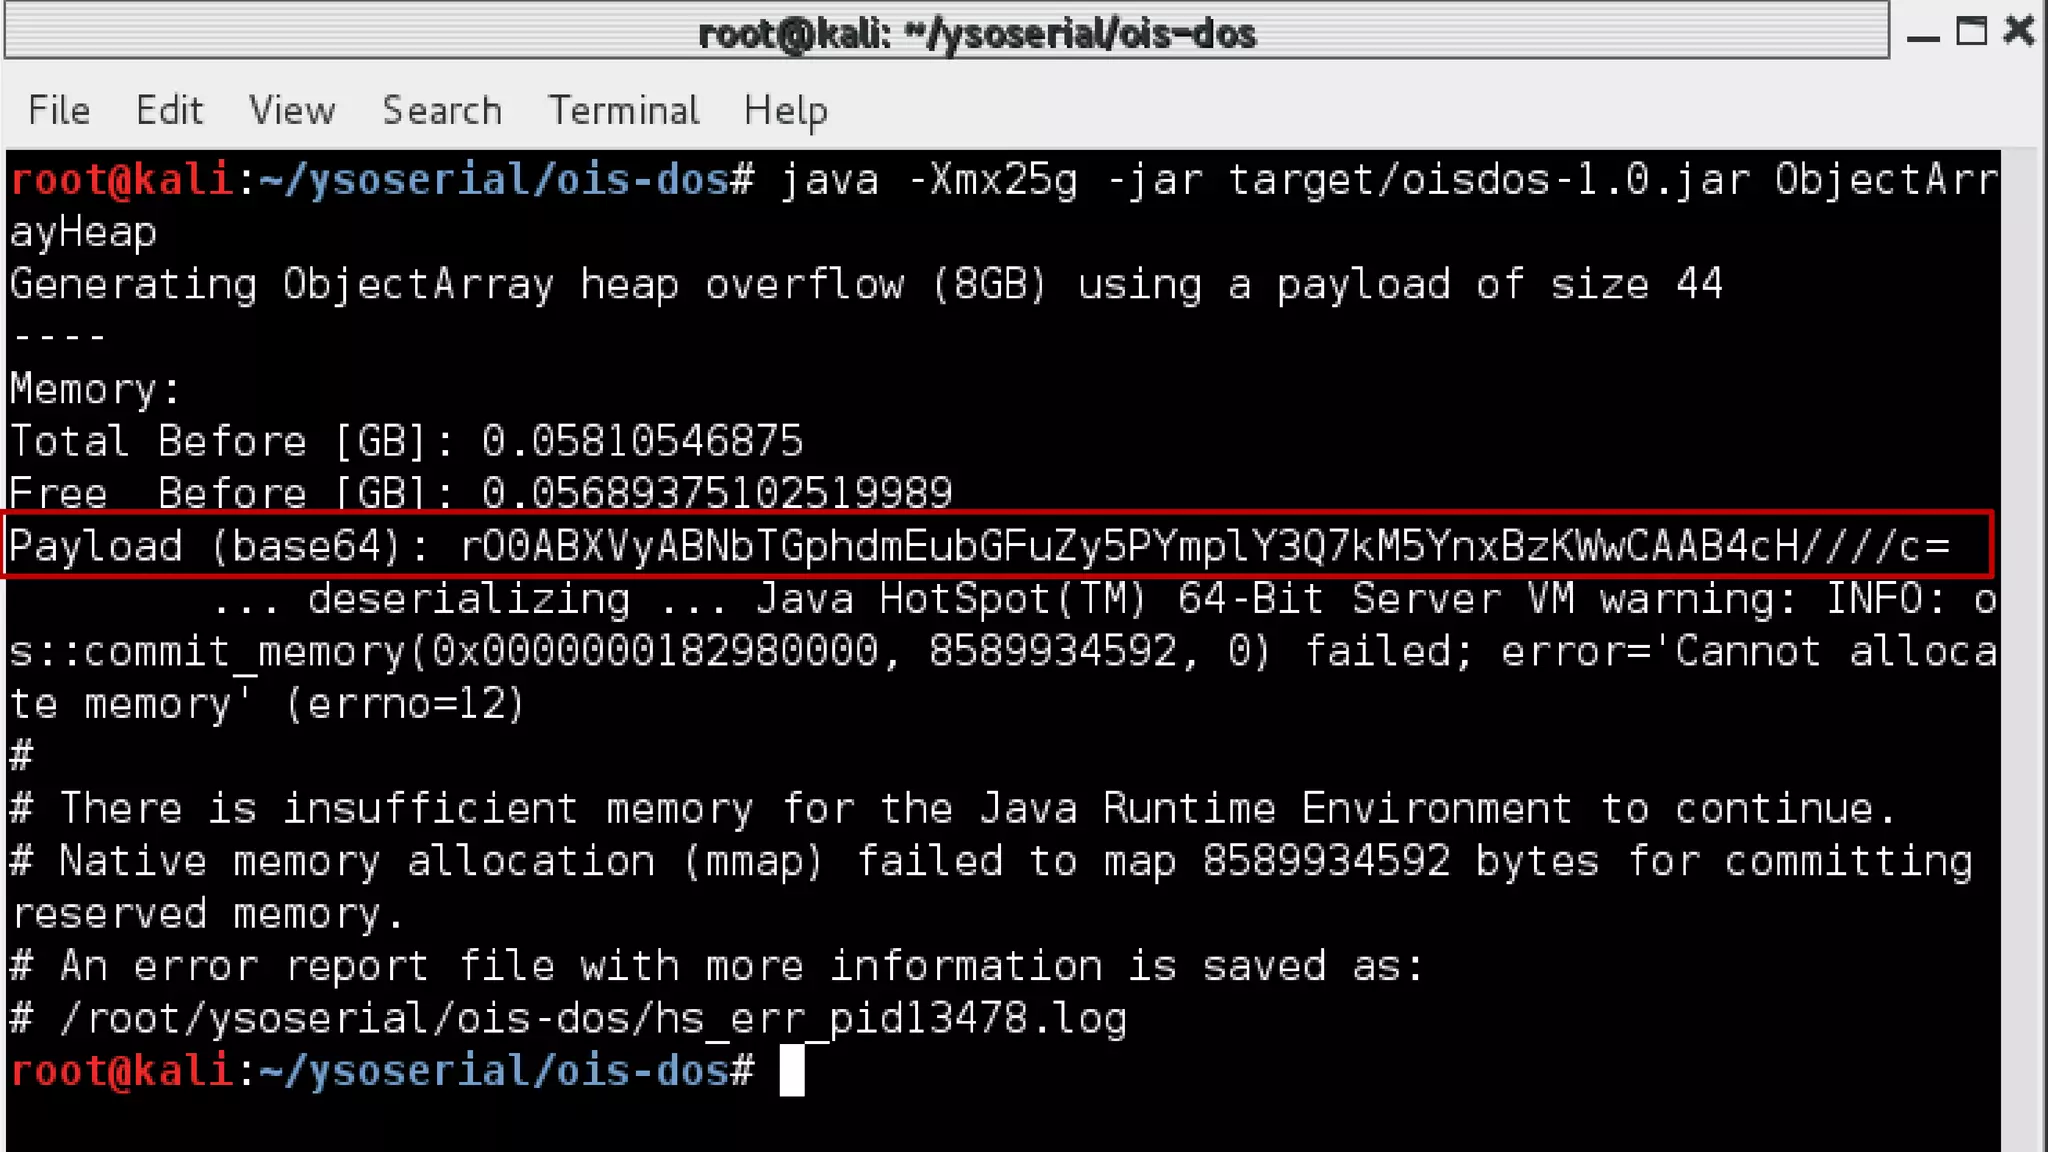Open the Terminal menu

623,110
